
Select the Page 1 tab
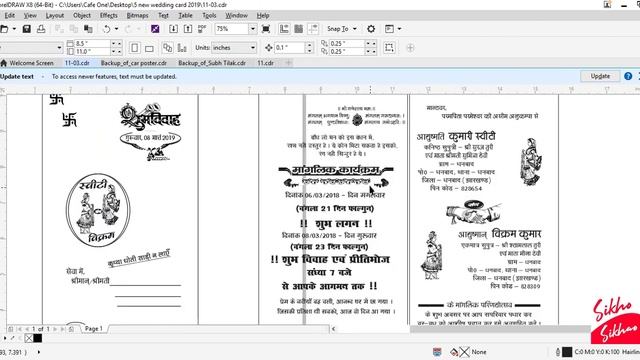point(93,329)
